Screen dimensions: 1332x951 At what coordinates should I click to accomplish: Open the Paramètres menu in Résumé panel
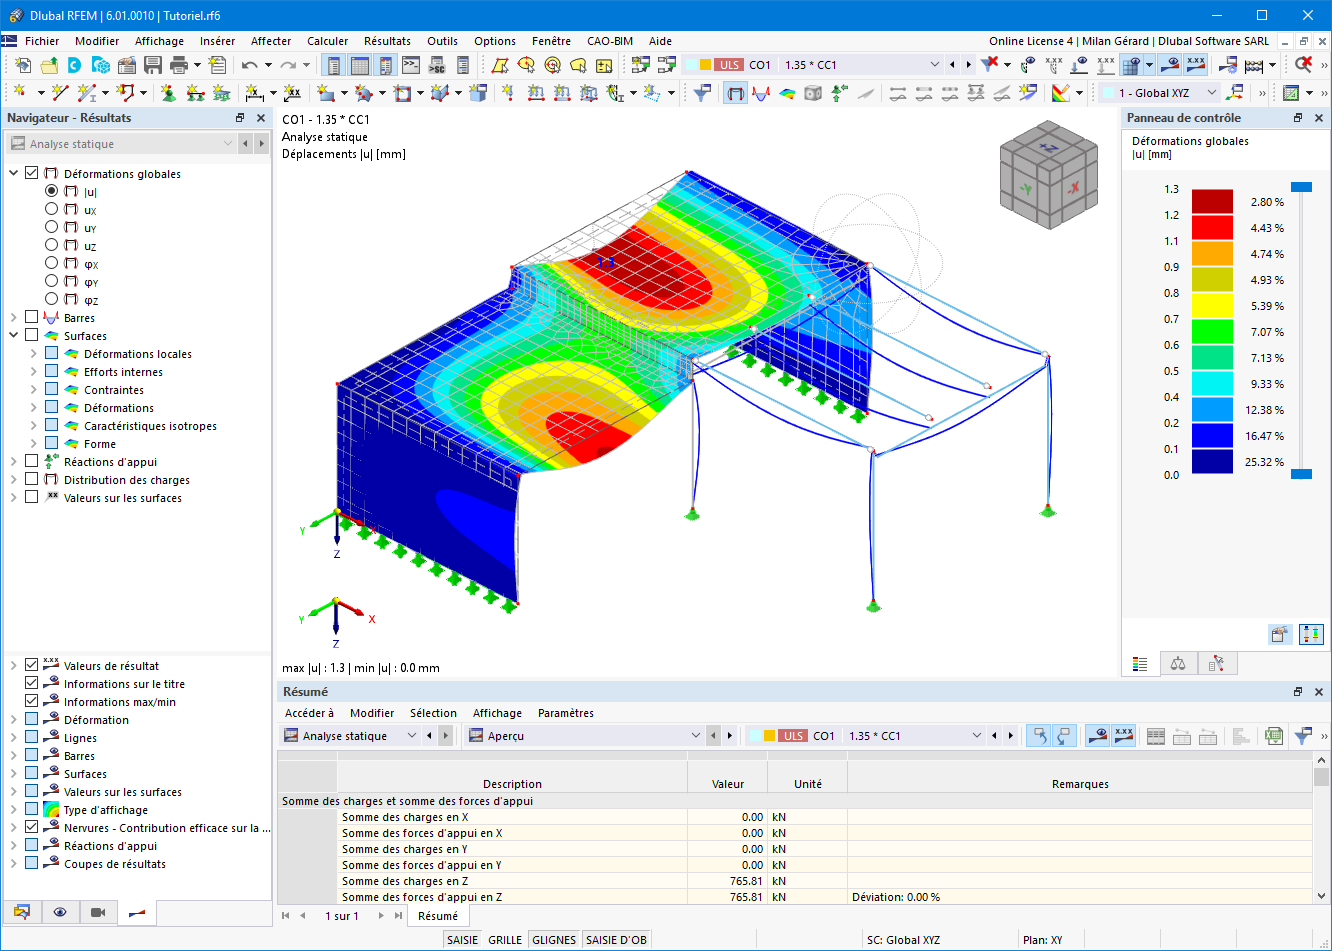[566, 713]
